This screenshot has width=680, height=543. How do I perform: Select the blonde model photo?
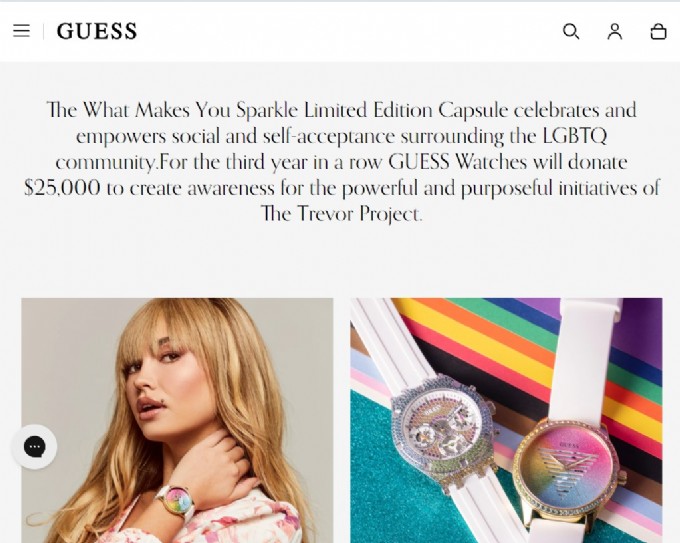pyautogui.click(x=177, y=420)
